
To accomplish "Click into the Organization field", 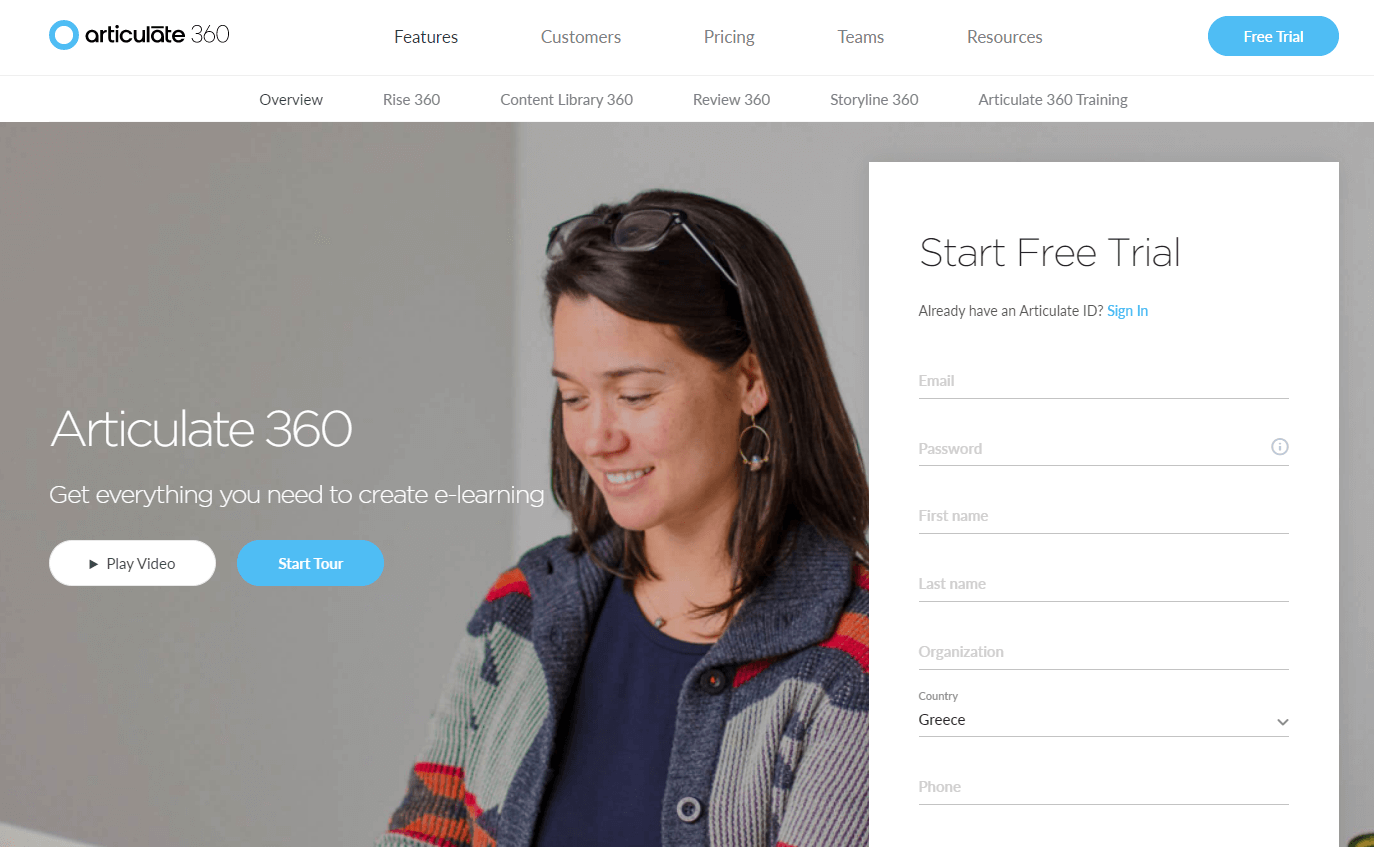I will click(1103, 652).
